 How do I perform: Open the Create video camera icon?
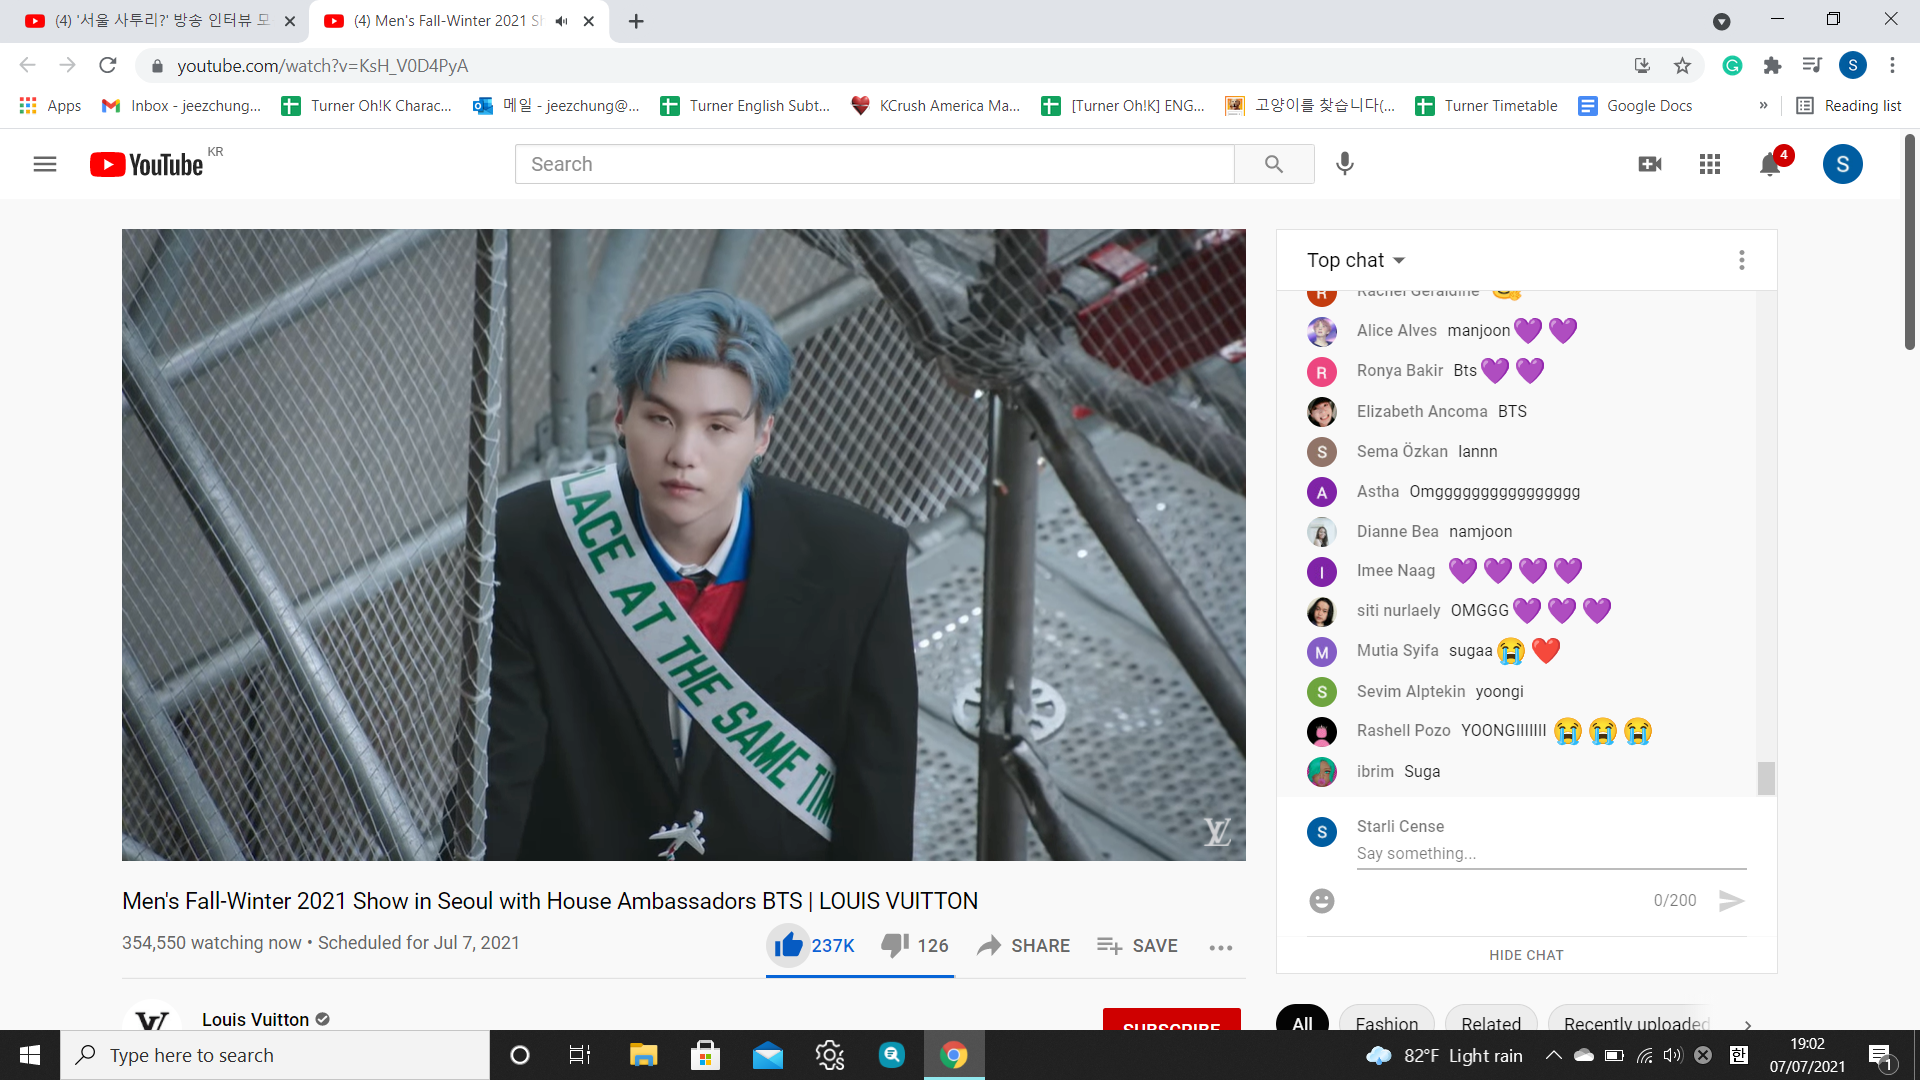click(1650, 164)
